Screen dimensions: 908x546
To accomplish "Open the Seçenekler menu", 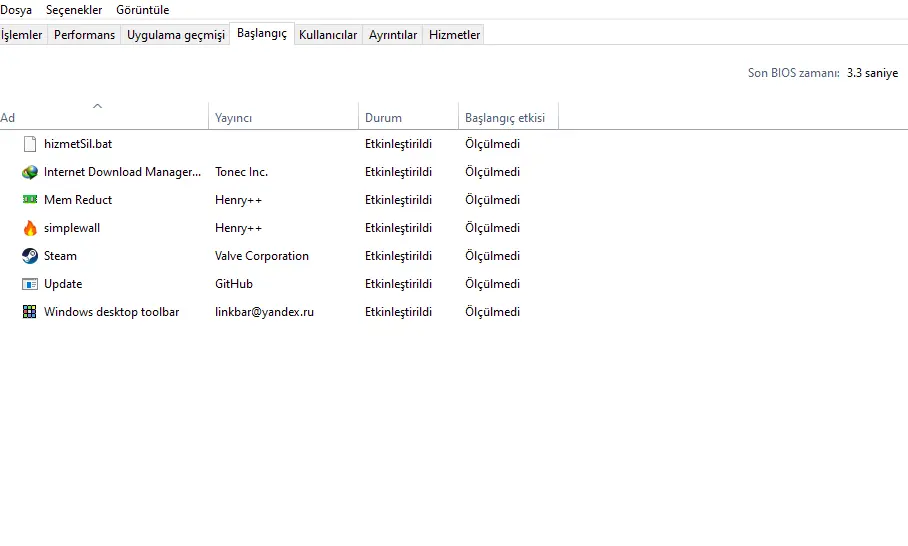I will [x=74, y=10].
